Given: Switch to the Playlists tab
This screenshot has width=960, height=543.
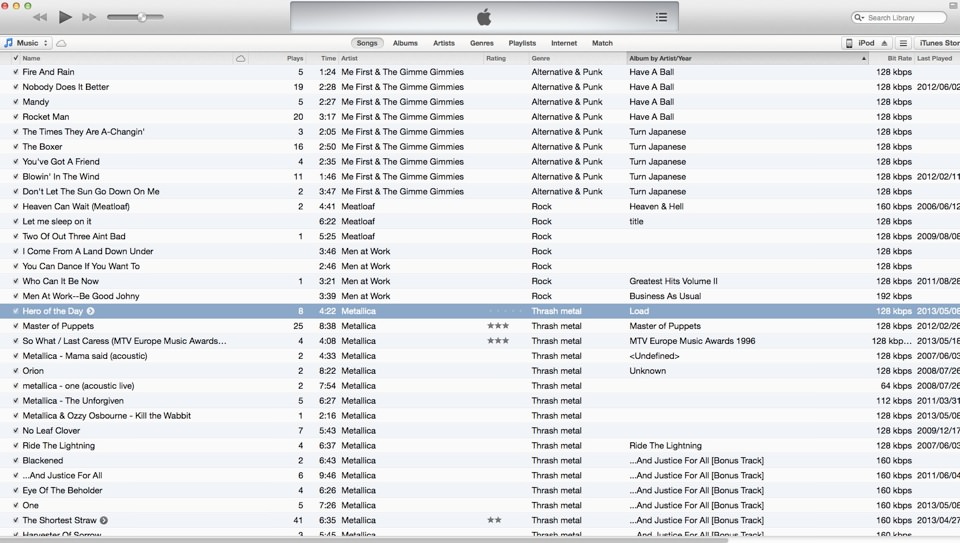Looking at the screenshot, I should click(522, 43).
